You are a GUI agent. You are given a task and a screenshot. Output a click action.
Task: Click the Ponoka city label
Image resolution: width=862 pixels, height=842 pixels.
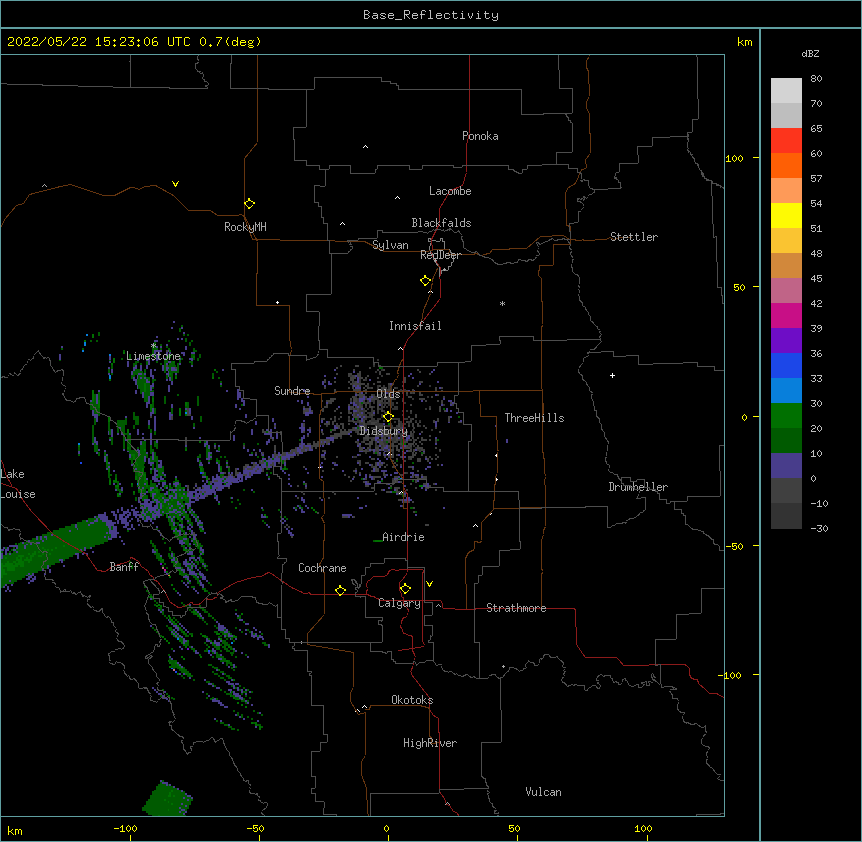pyautogui.click(x=480, y=136)
